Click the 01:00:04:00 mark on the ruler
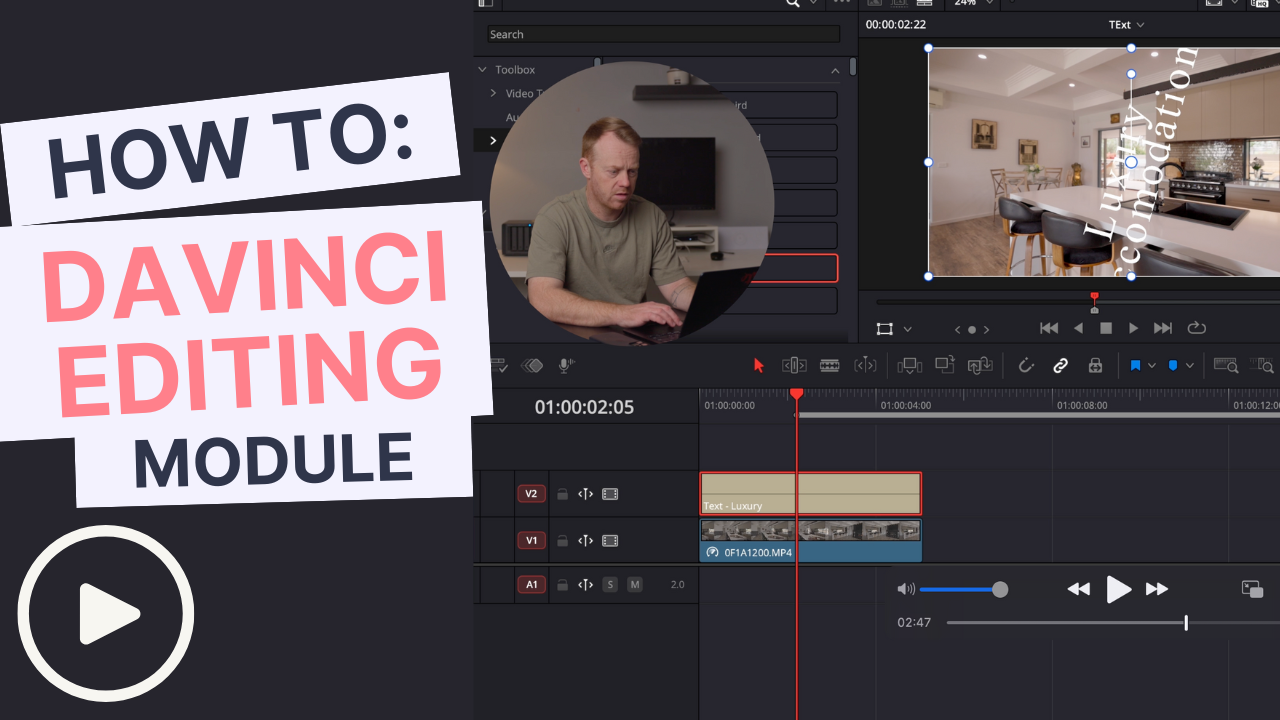 pyautogui.click(x=906, y=406)
